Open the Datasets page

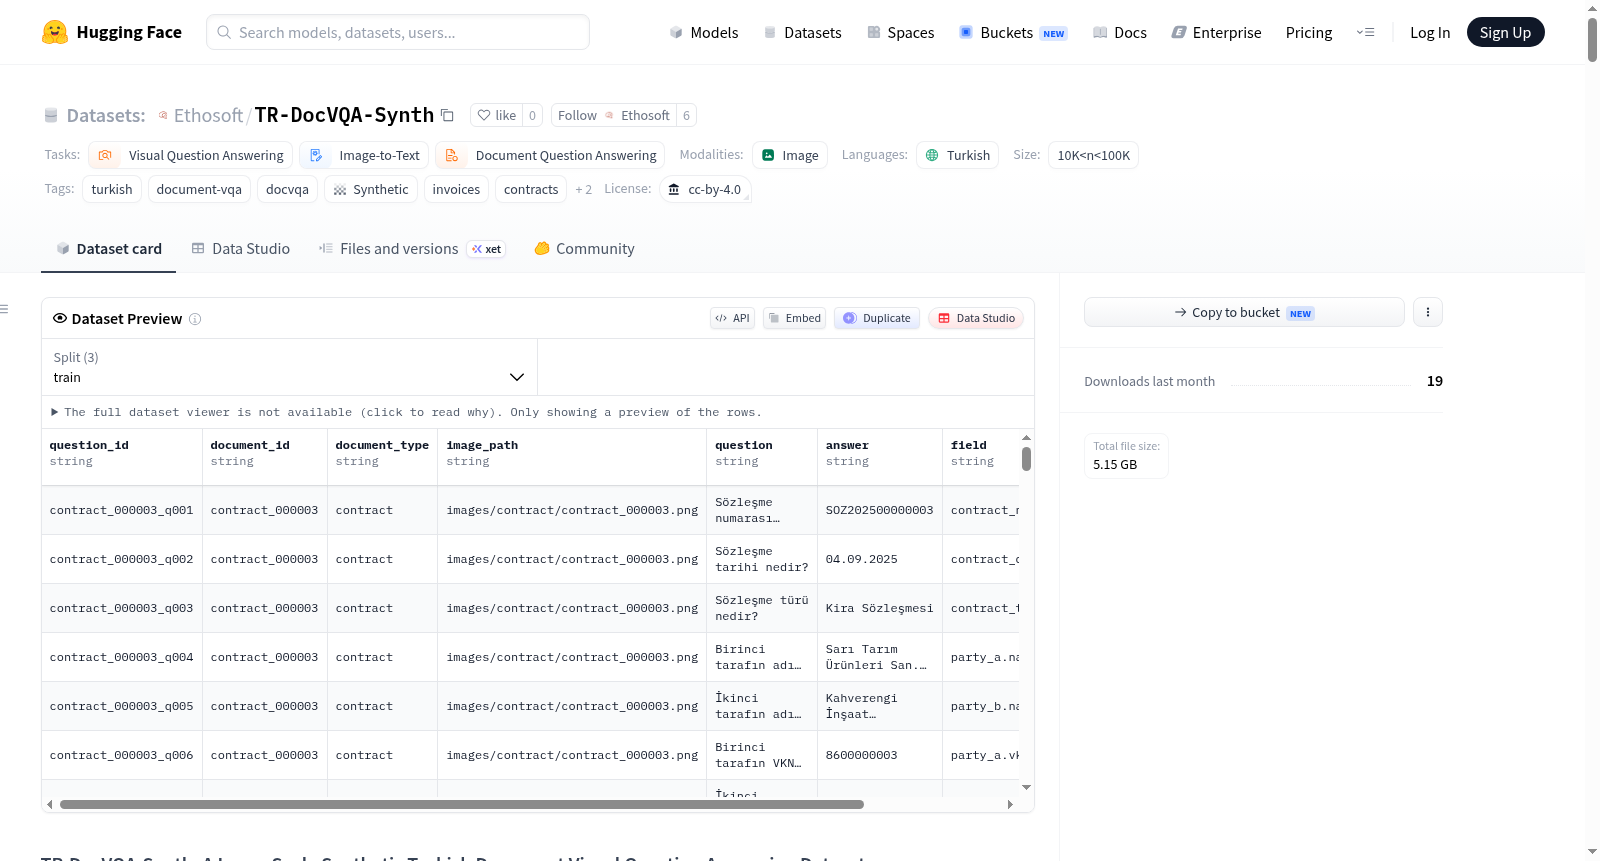tap(802, 32)
